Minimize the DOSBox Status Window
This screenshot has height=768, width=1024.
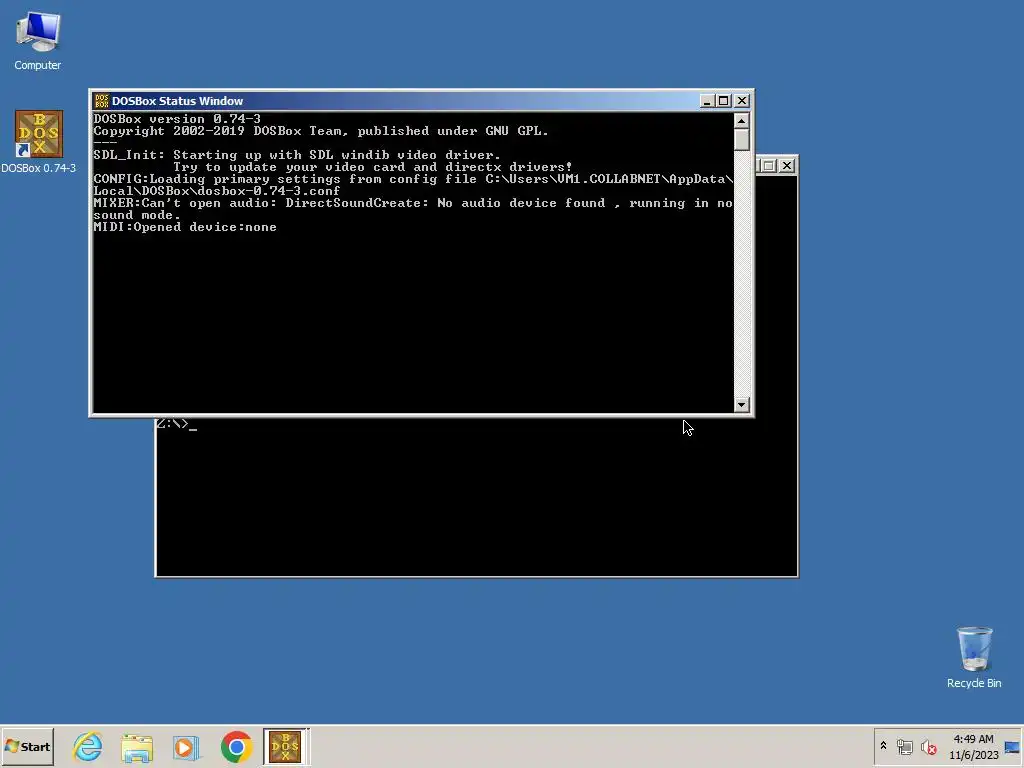tap(707, 101)
